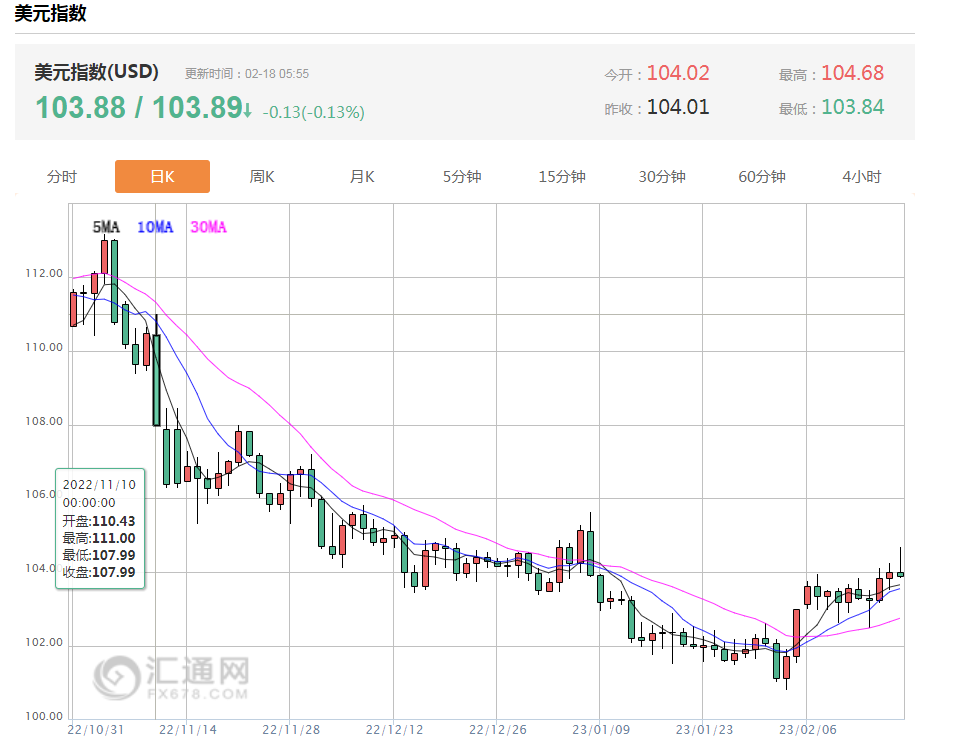Click the 最高 value 104.68
958x745 pixels.
[852, 73]
